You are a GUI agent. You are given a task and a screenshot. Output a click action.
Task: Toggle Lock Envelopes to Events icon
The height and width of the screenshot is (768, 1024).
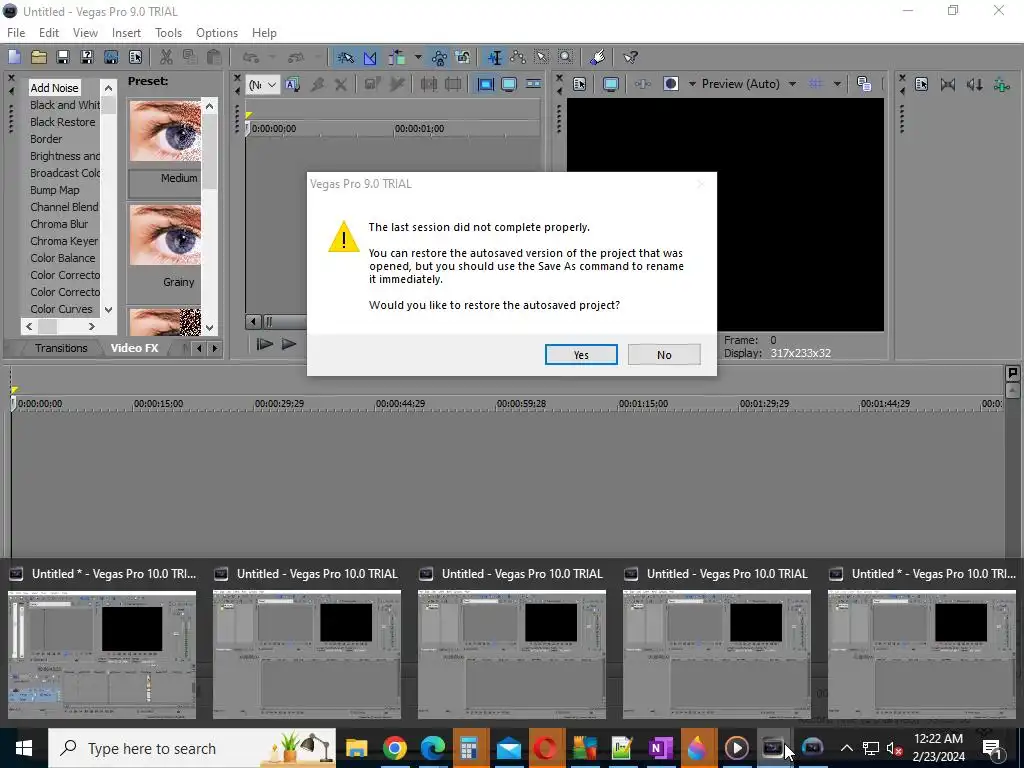[439, 57]
